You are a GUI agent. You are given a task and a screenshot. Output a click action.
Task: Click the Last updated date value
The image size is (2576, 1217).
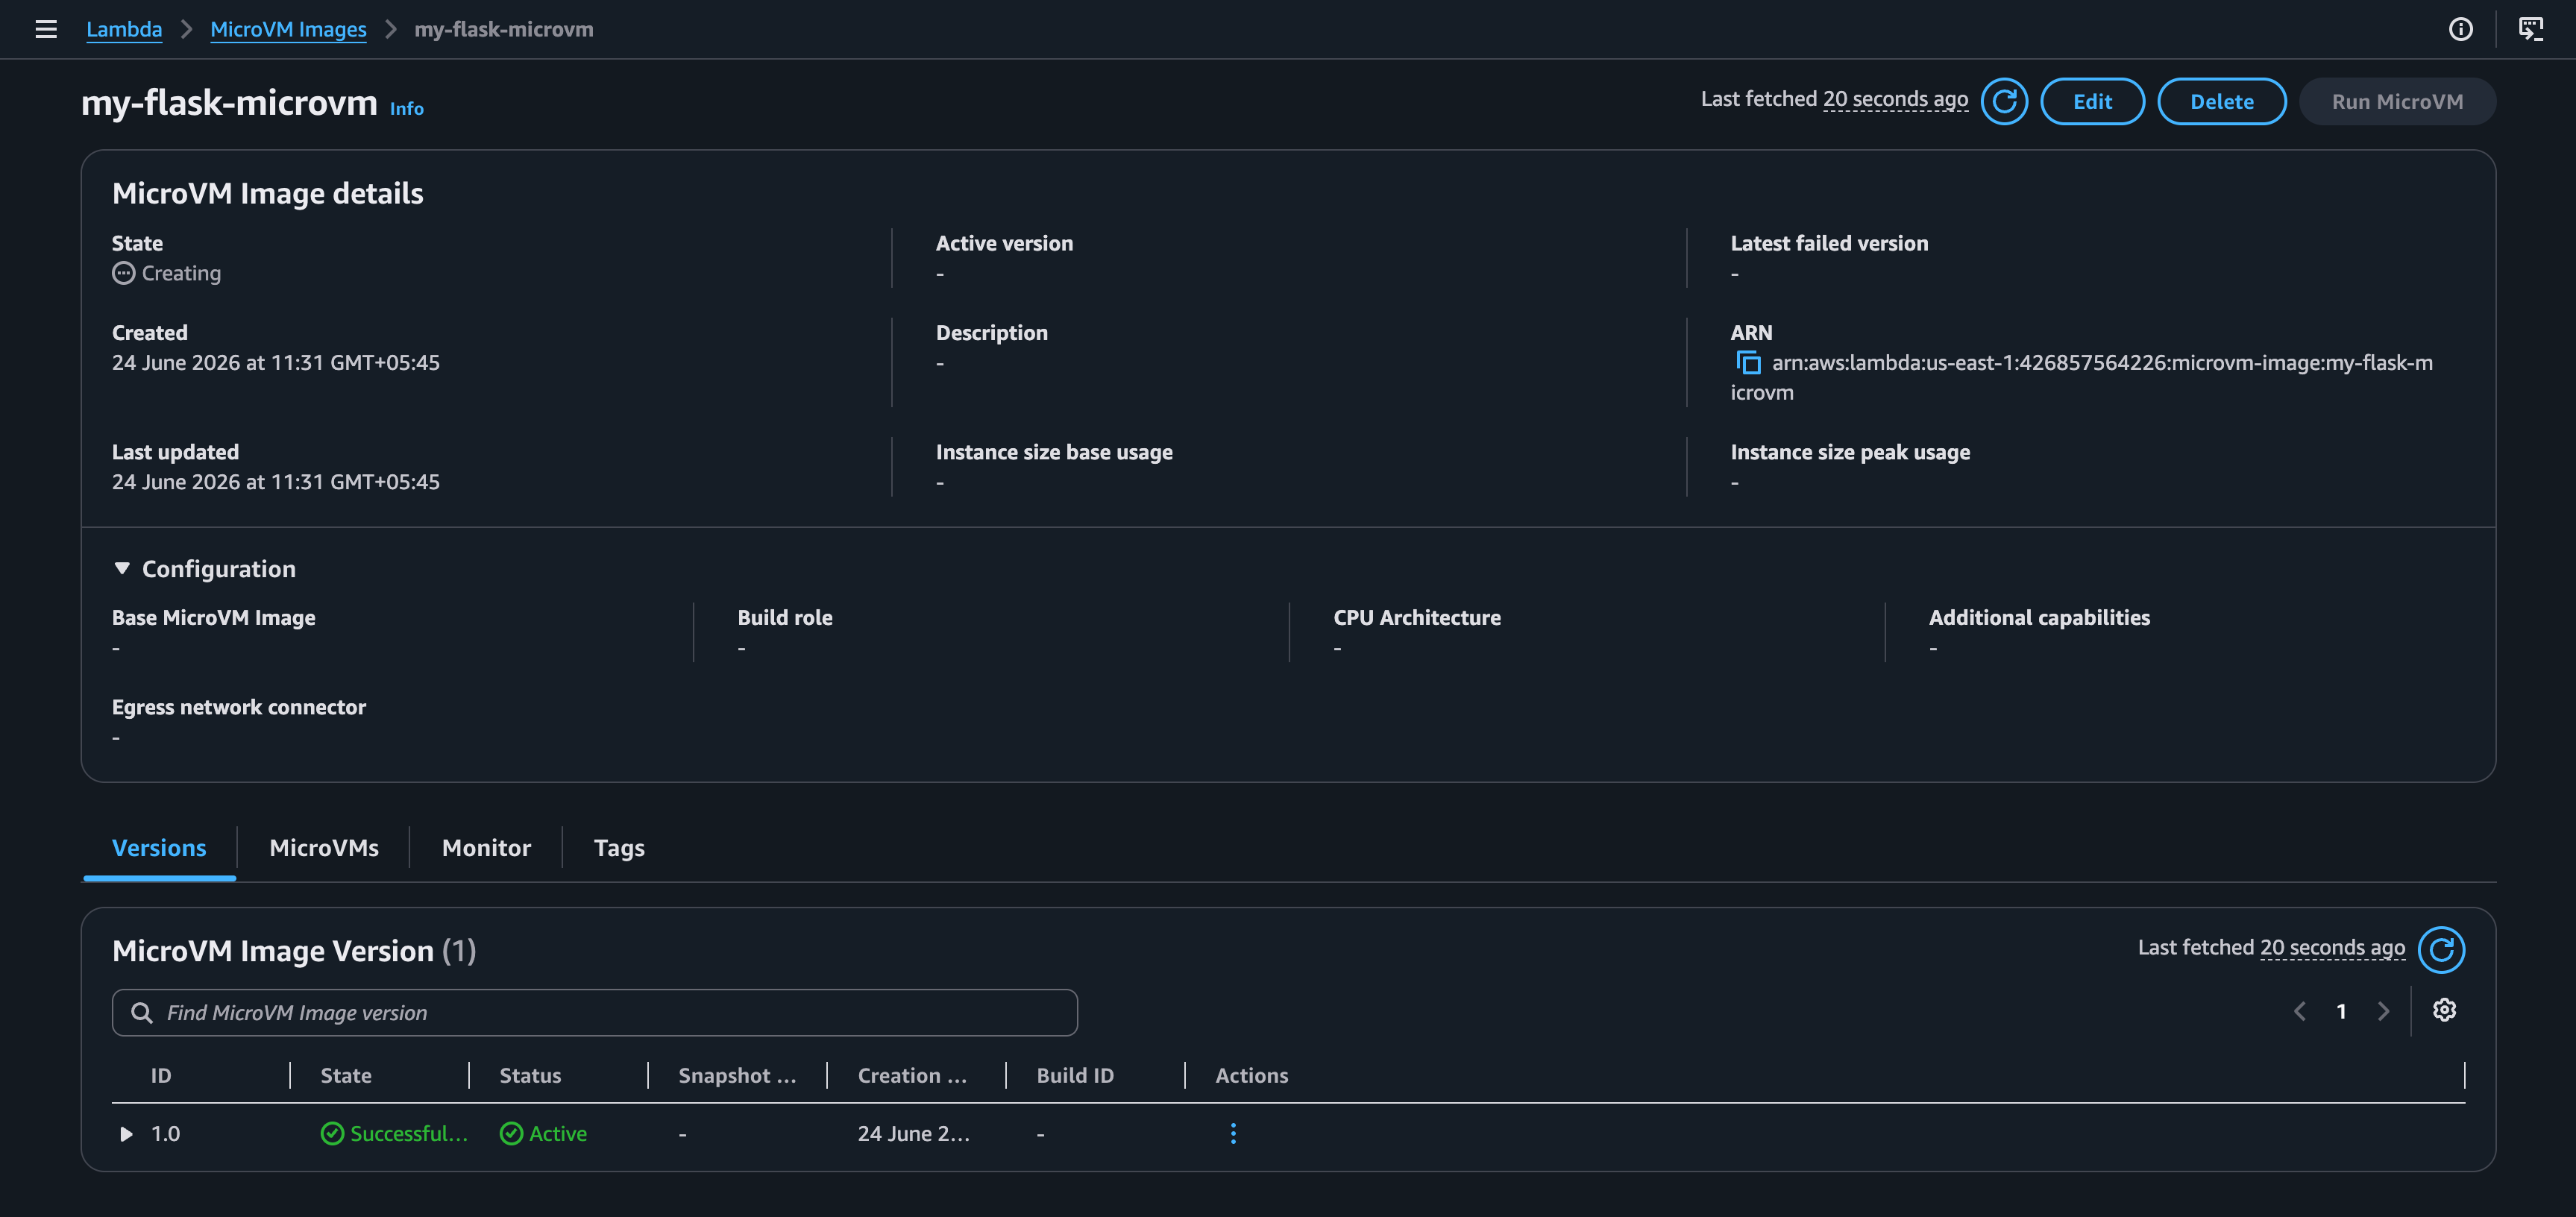(275, 481)
